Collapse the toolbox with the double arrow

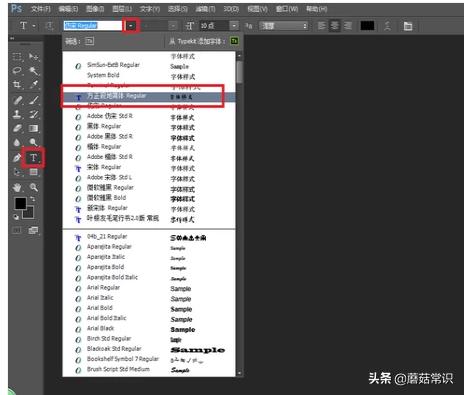pyautogui.click(x=12, y=38)
